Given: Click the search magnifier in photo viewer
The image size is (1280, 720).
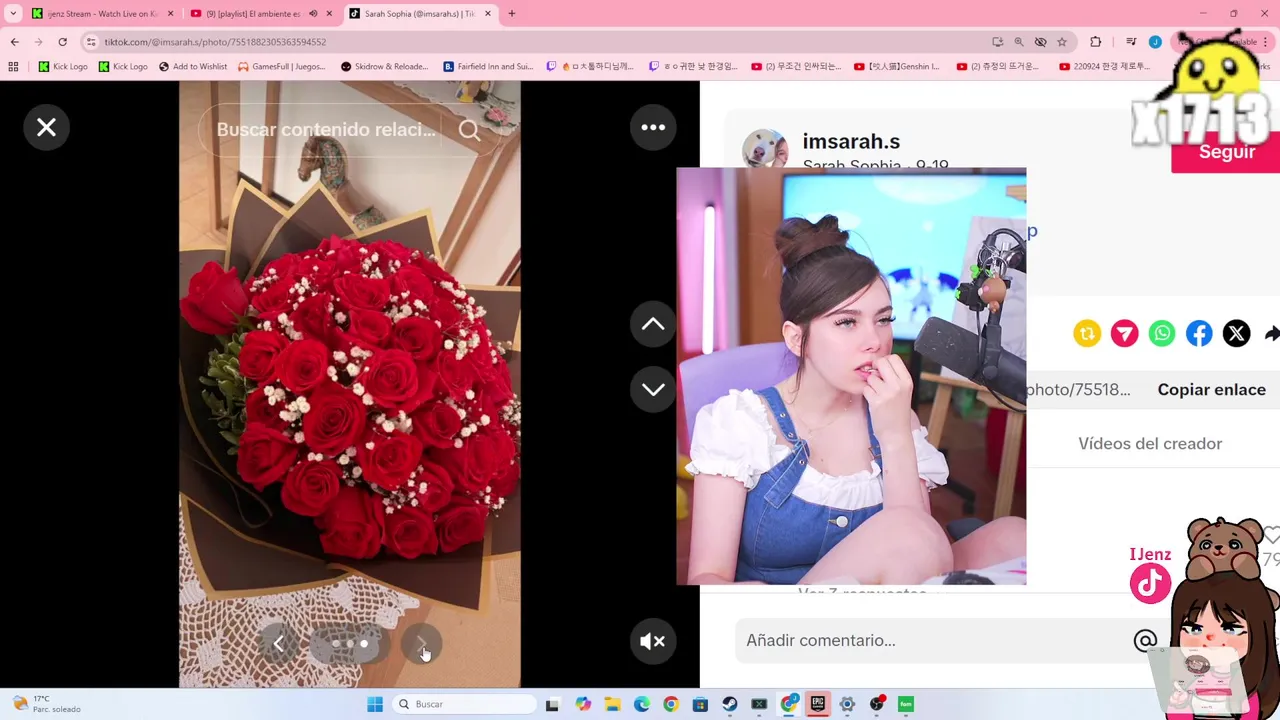Looking at the screenshot, I should point(469,130).
